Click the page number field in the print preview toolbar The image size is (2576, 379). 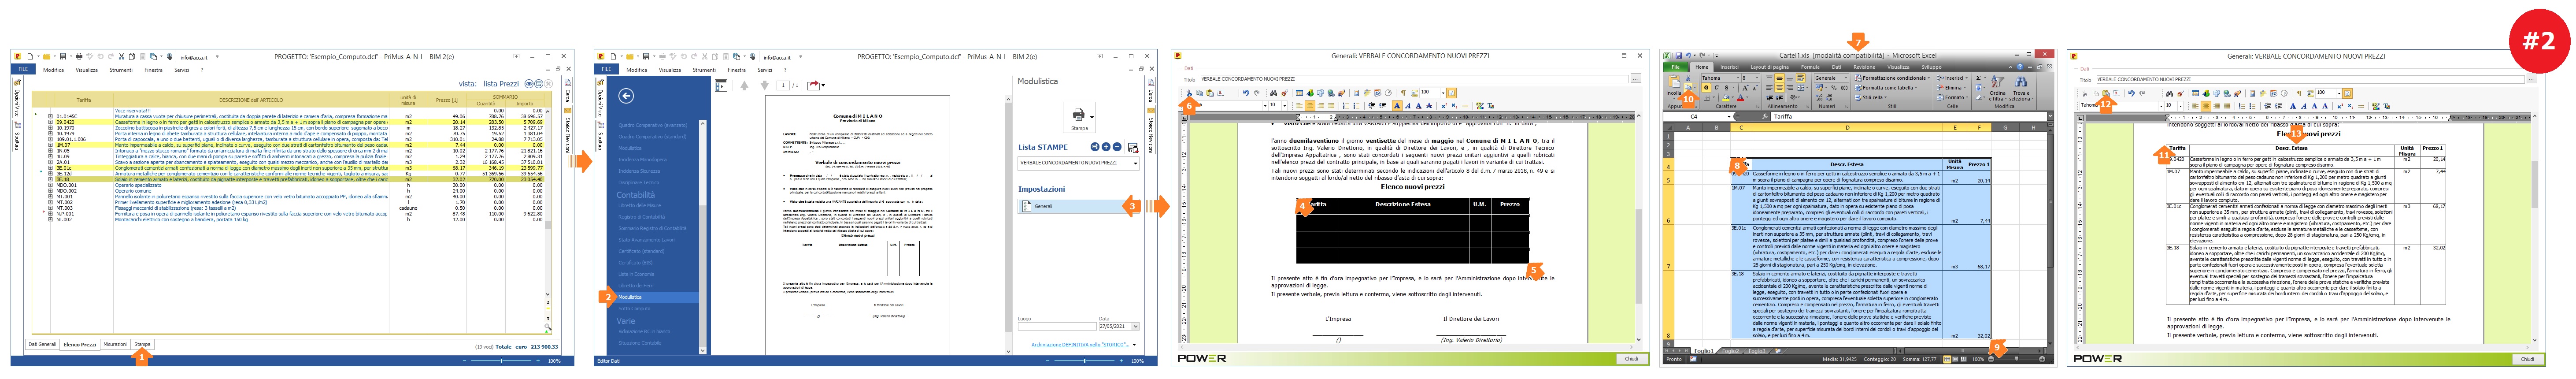pyautogui.click(x=783, y=85)
